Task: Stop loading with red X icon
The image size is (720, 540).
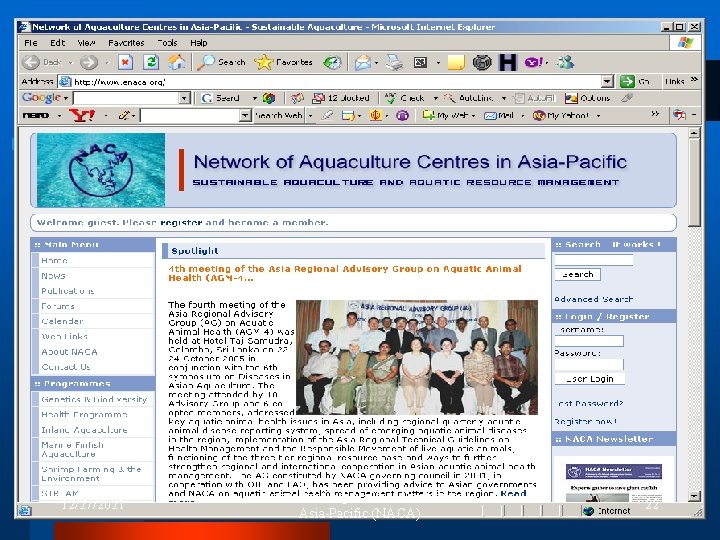Action: point(125,62)
